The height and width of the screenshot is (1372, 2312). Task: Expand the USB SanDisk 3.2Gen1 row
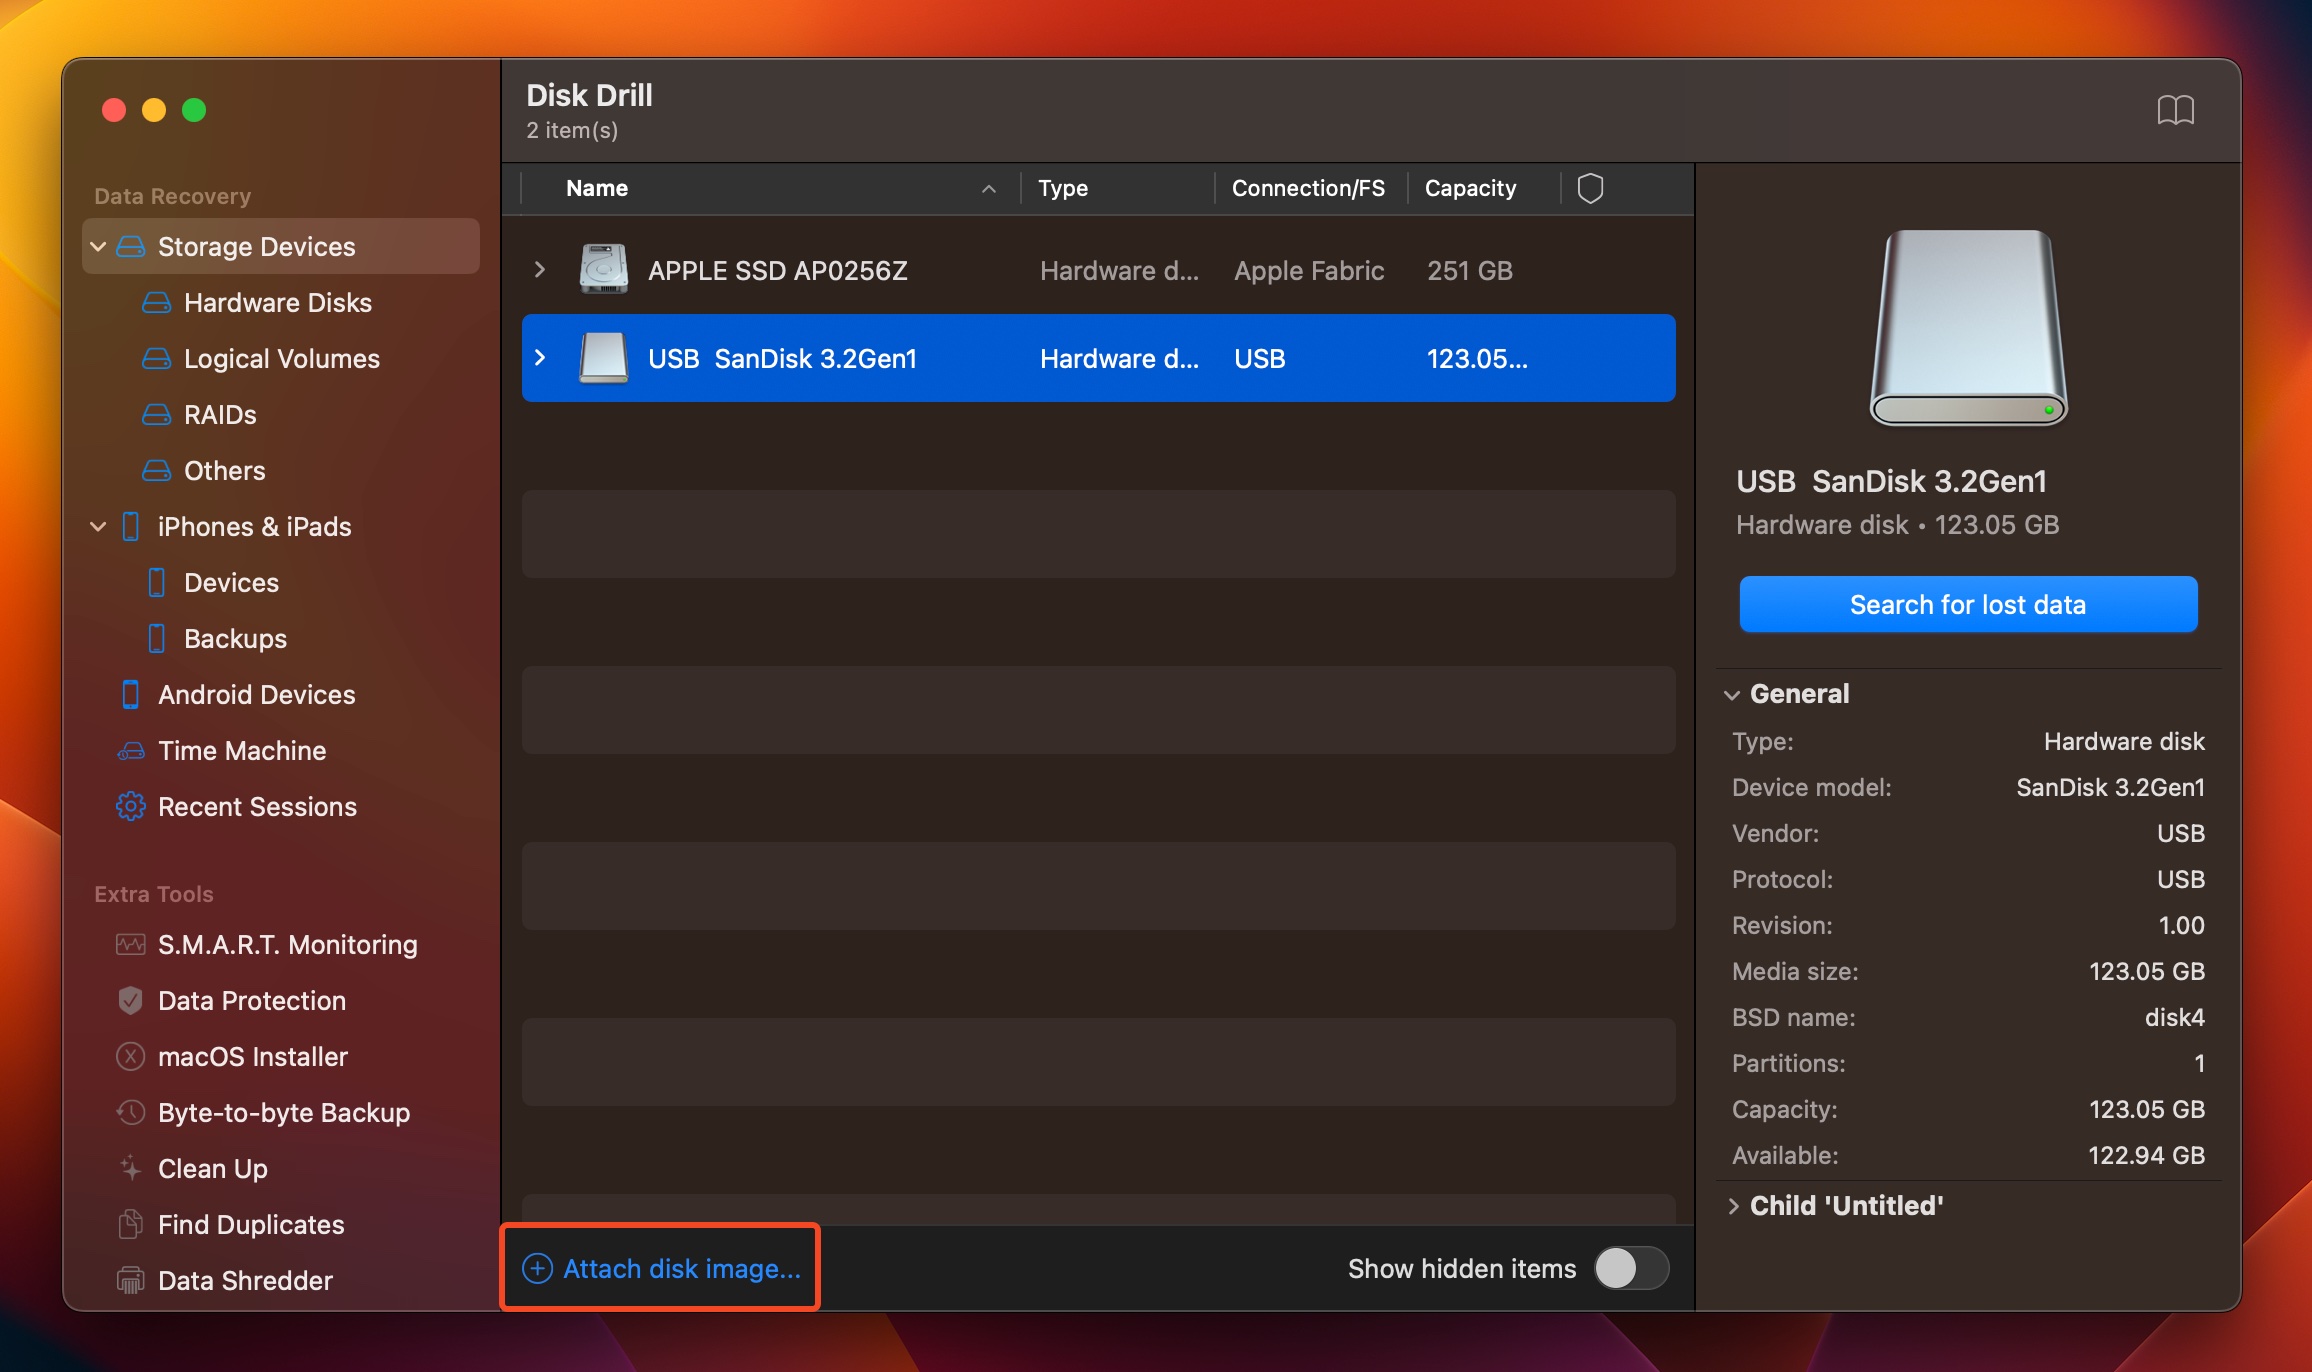[542, 358]
